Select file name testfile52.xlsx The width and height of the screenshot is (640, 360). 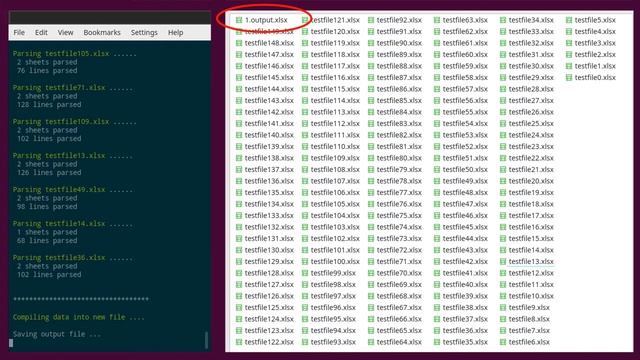click(x=465, y=146)
